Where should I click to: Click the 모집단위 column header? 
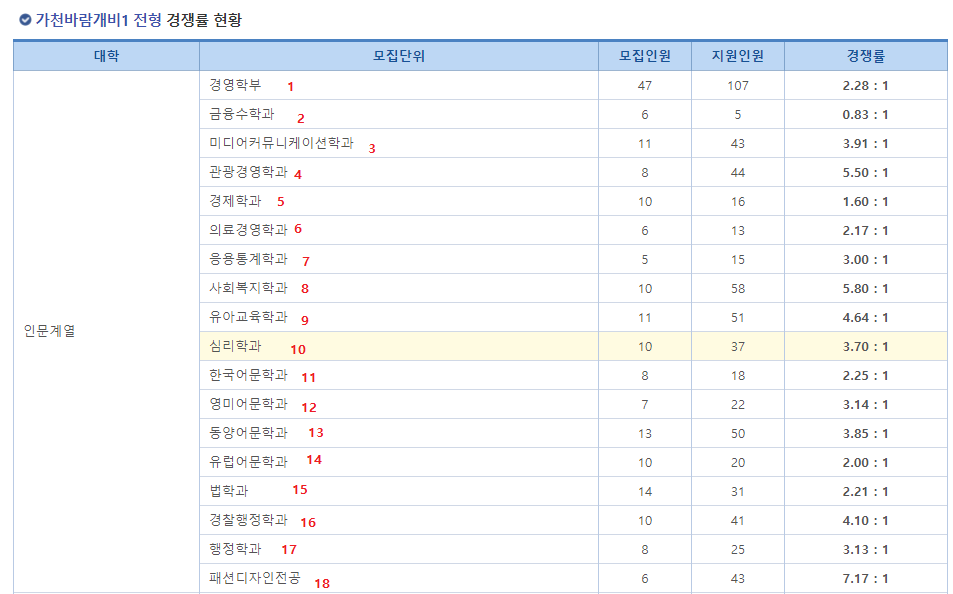[399, 56]
